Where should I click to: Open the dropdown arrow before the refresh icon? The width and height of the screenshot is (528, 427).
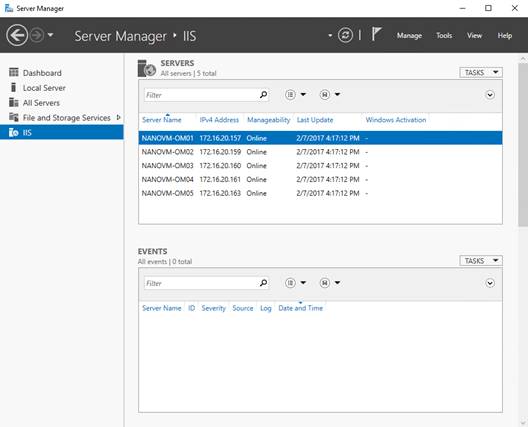click(x=330, y=35)
